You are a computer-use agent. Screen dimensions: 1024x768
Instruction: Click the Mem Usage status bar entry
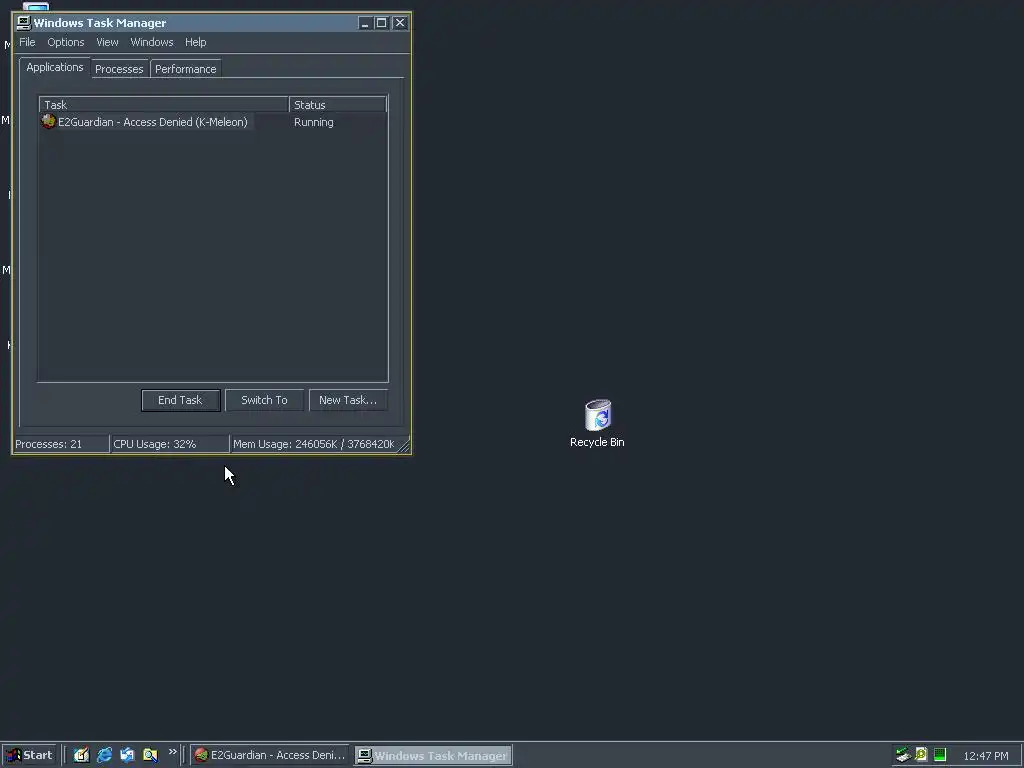(313, 444)
